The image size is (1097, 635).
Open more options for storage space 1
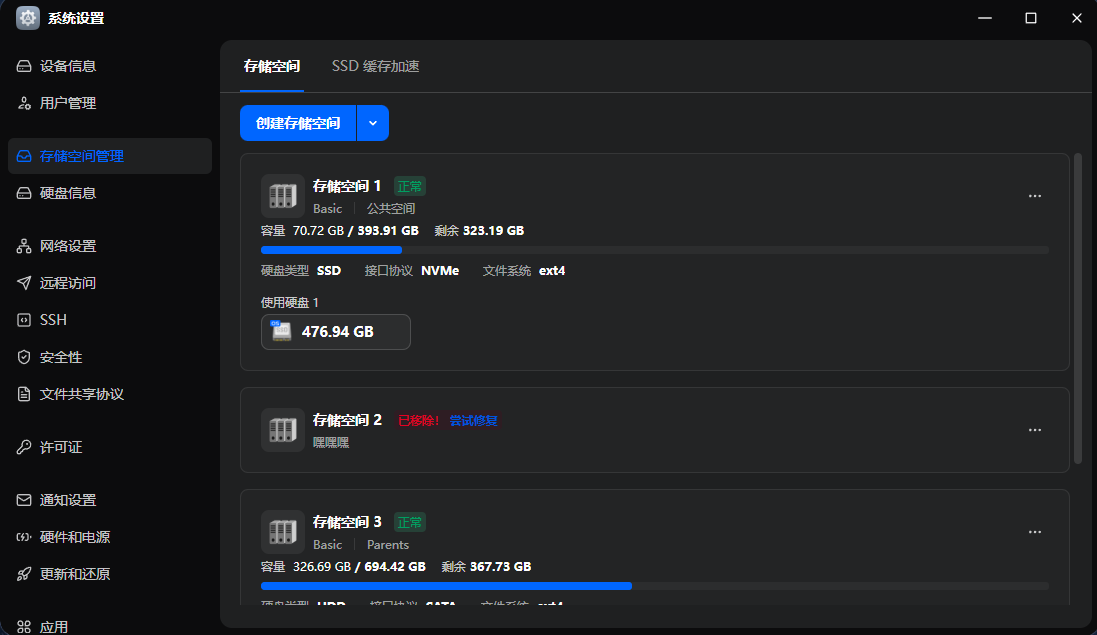coord(1035,196)
